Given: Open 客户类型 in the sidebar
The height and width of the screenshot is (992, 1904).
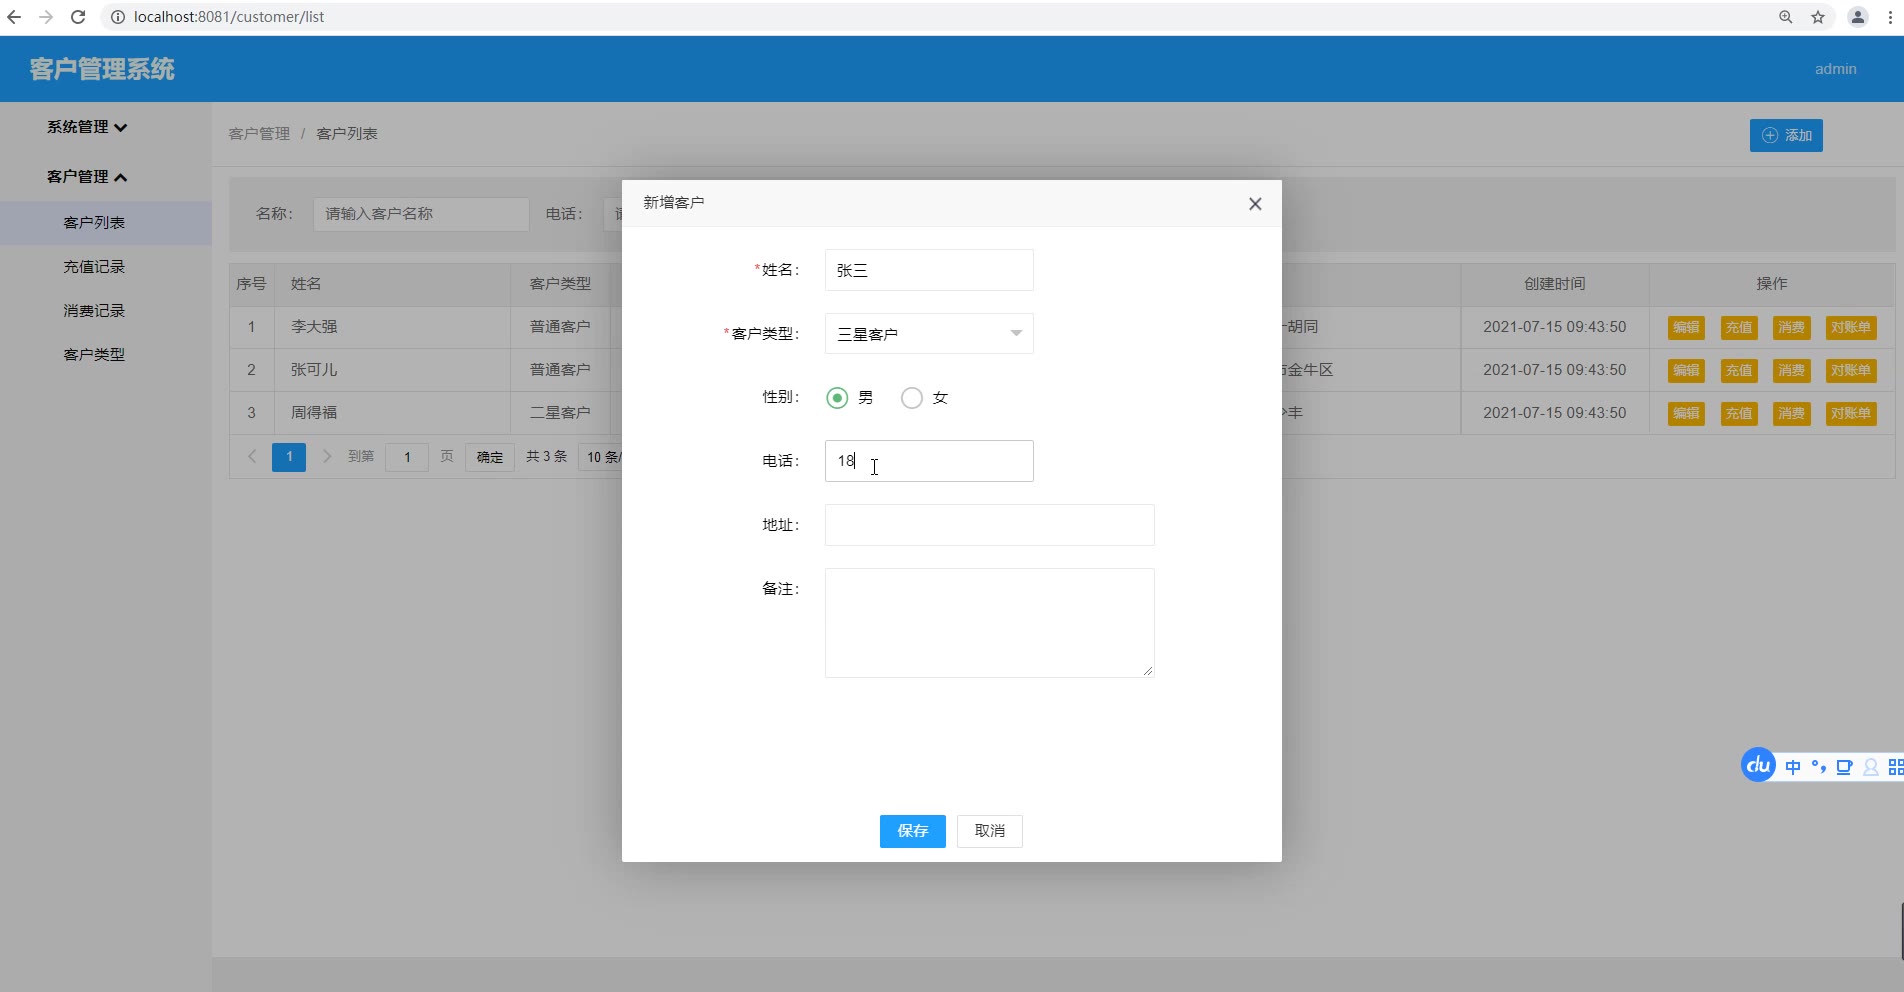Looking at the screenshot, I should 94,355.
